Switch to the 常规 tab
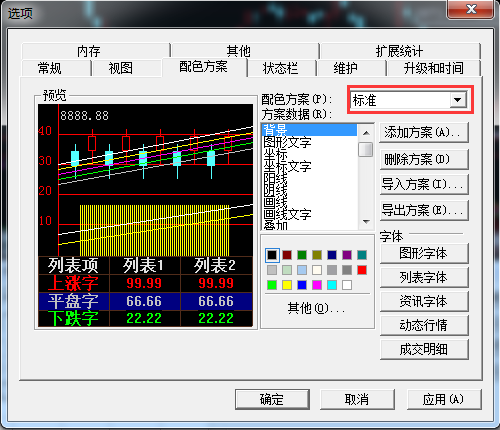The height and width of the screenshot is (430, 500). 56,68
